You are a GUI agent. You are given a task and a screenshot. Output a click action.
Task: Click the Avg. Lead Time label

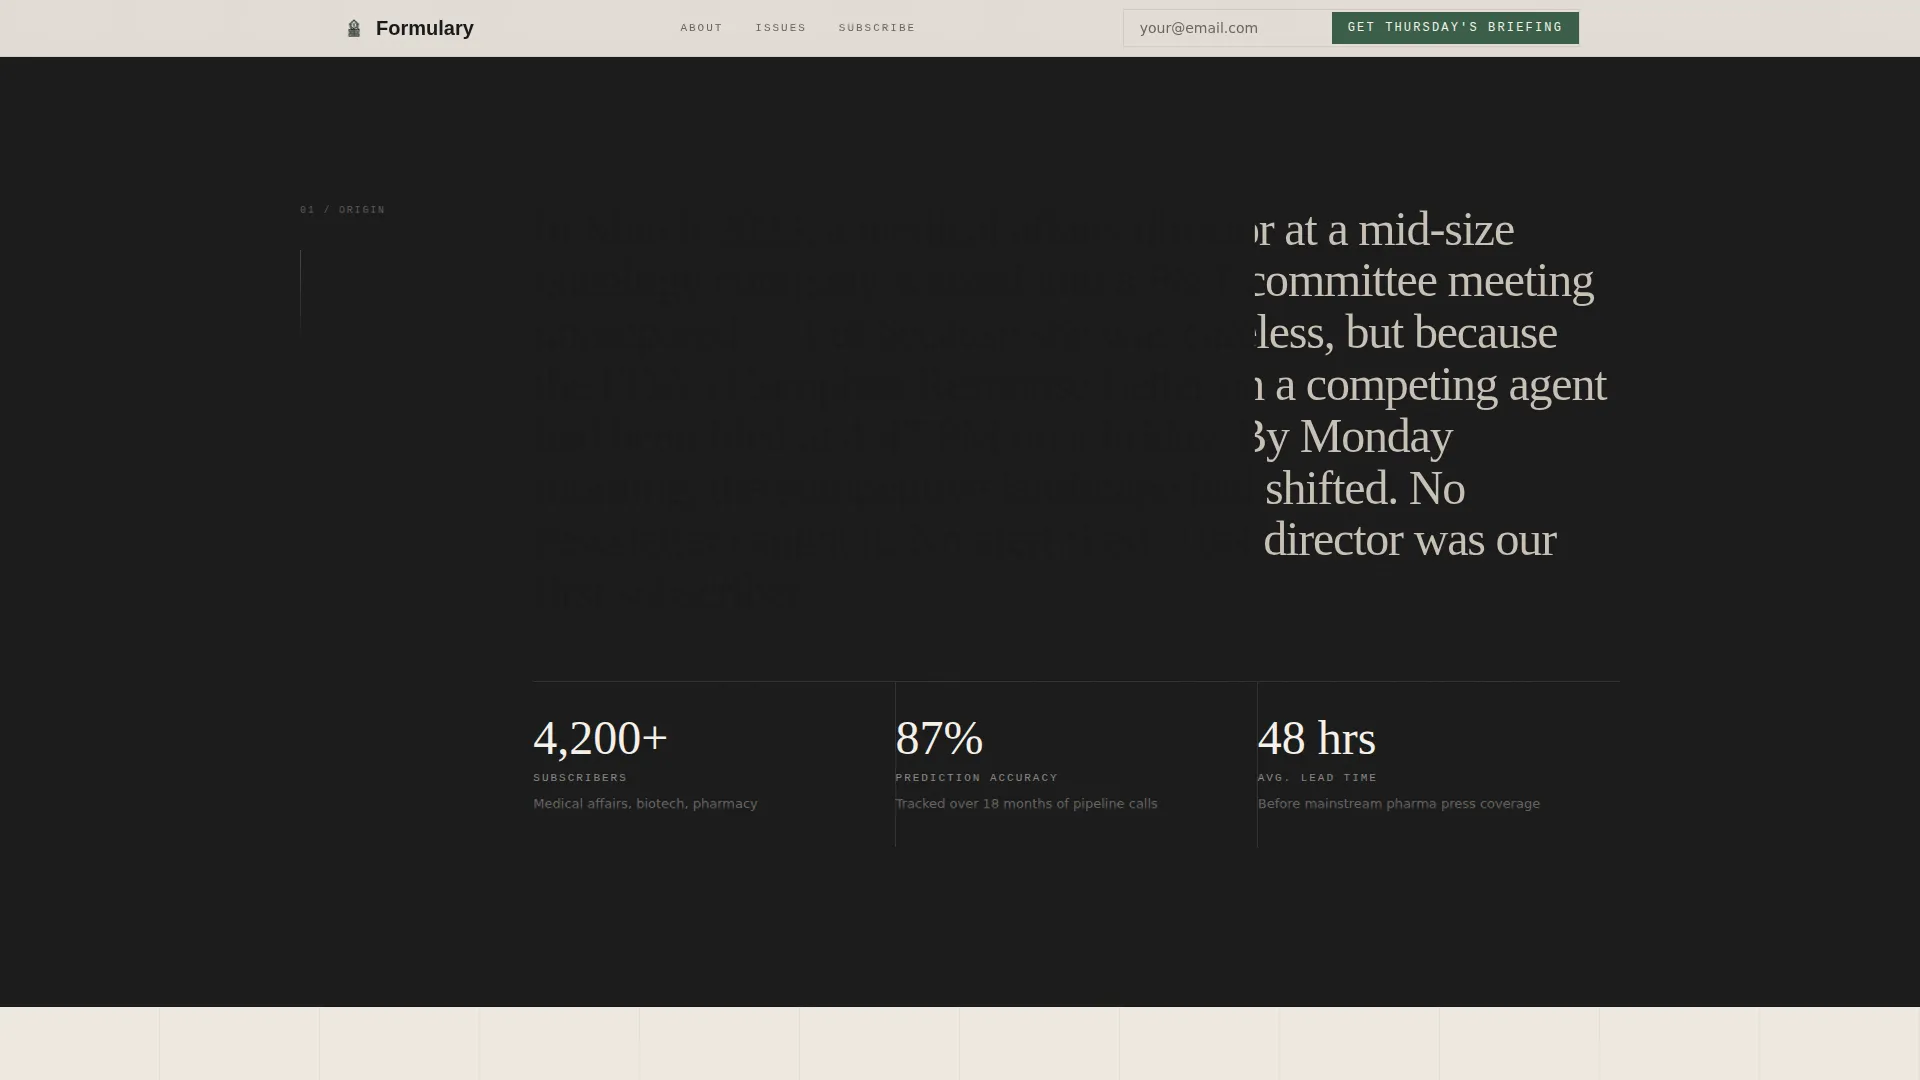pyautogui.click(x=1317, y=778)
